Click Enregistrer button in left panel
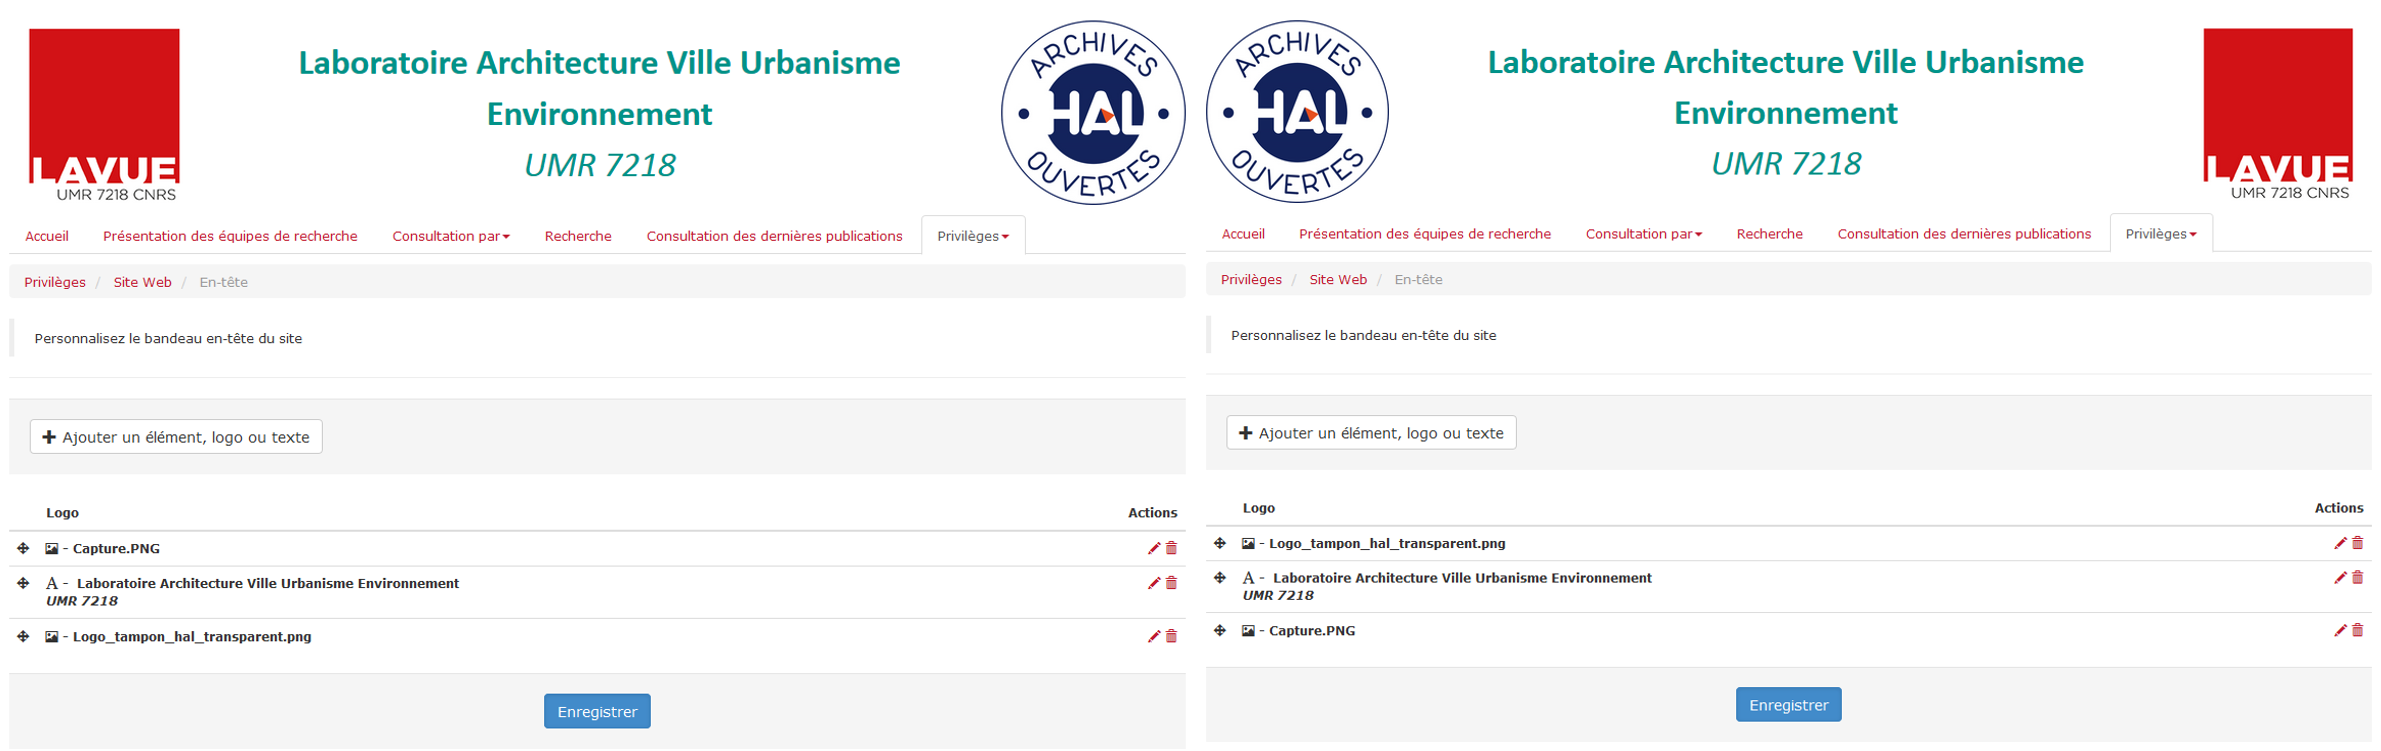Image resolution: width=2381 pixels, height=751 pixels. (x=597, y=712)
